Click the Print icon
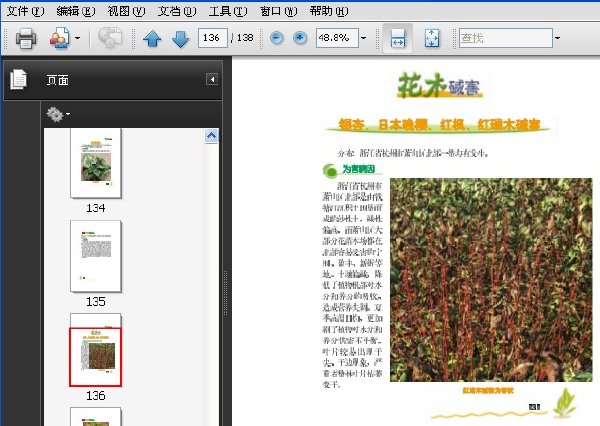Image resolution: width=600 pixels, height=426 pixels. [26, 38]
